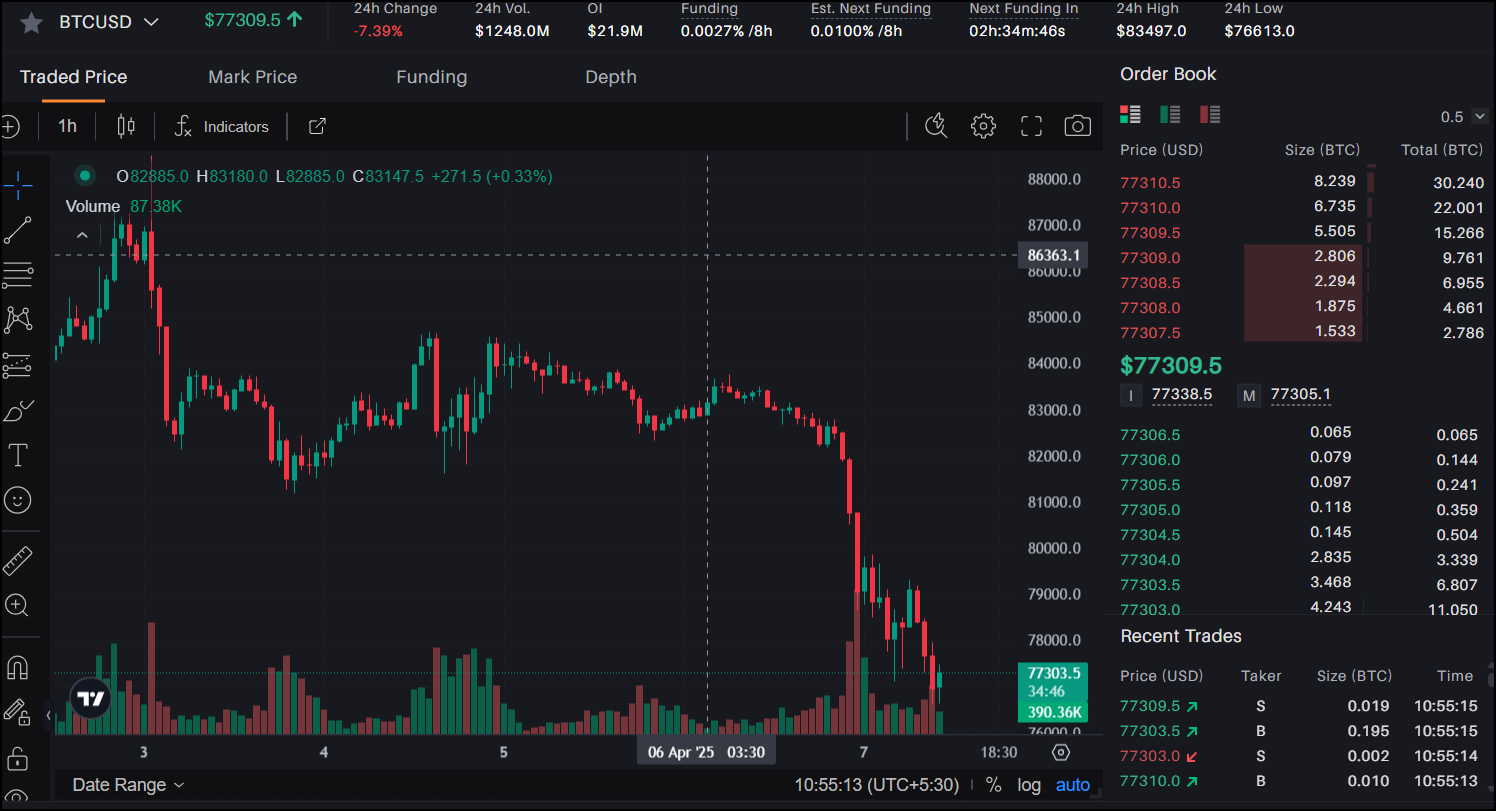Enable magnet mode for drawings
Image resolution: width=1496 pixels, height=811 pixels.
(x=19, y=667)
